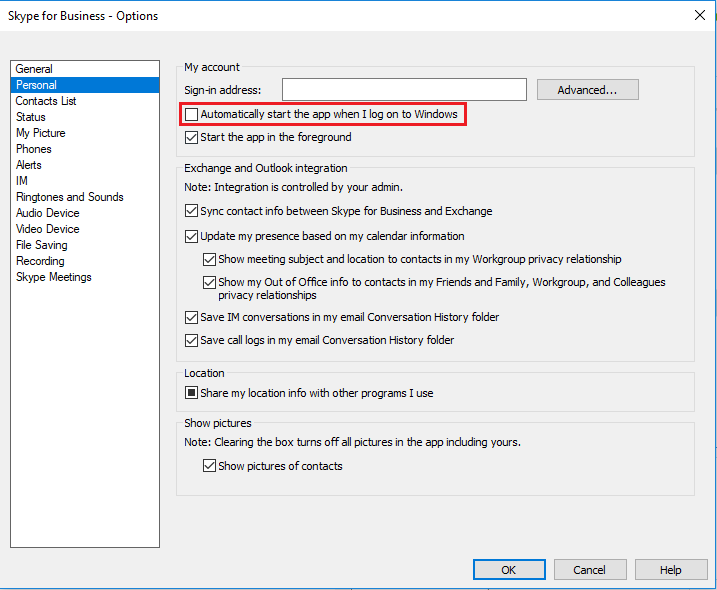The image size is (717, 590).
Task: Uncheck Show pictures of contacts
Action: pos(209,466)
